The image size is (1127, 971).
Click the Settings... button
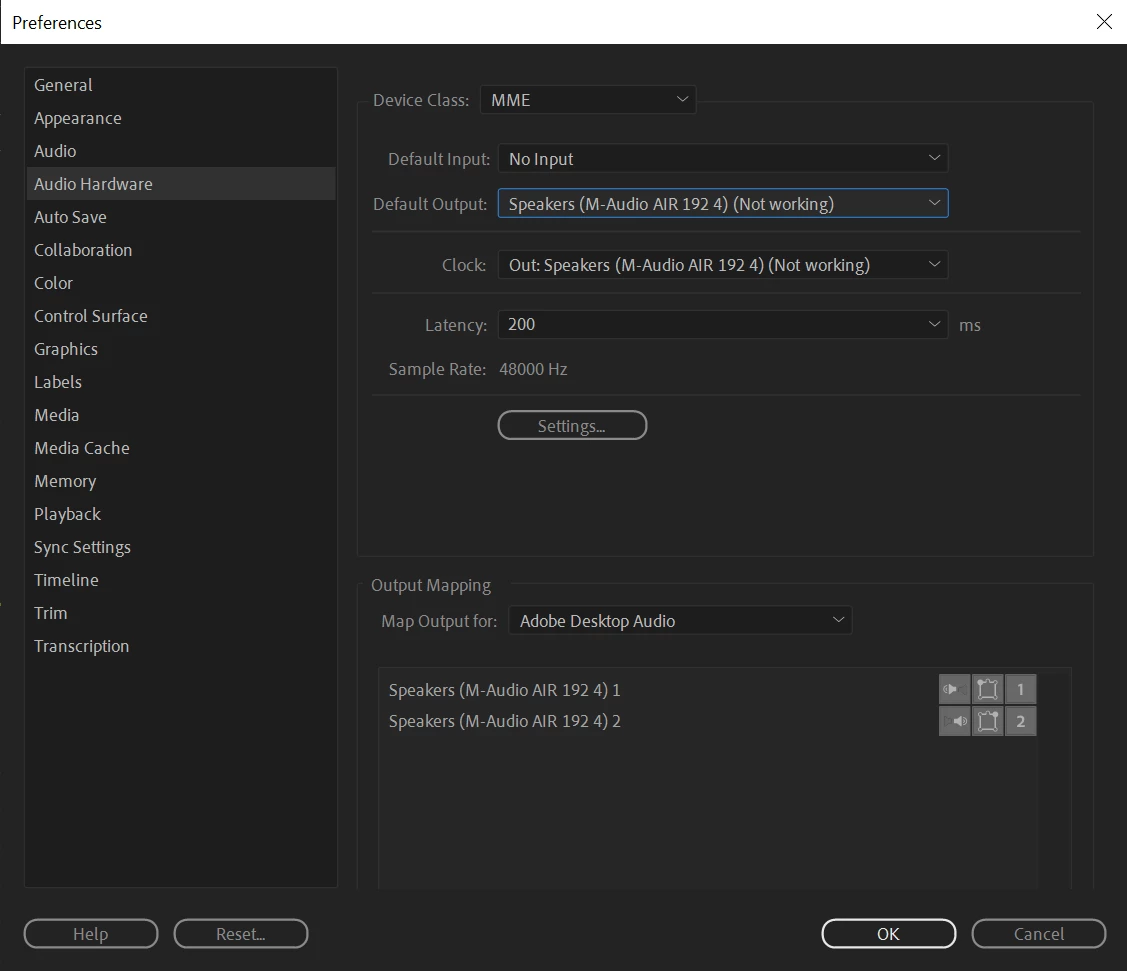(x=572, y=425)
